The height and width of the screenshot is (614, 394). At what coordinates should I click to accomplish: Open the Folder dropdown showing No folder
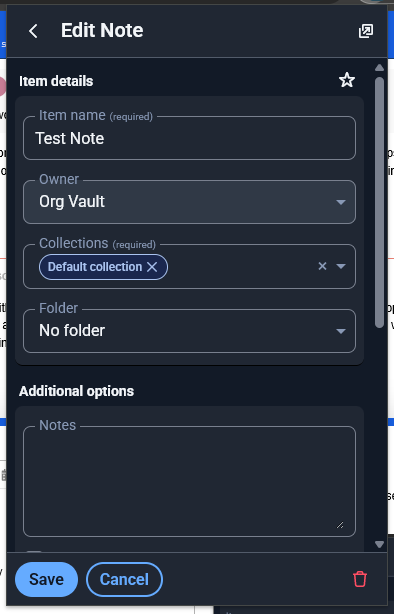(x=189, y=331)
